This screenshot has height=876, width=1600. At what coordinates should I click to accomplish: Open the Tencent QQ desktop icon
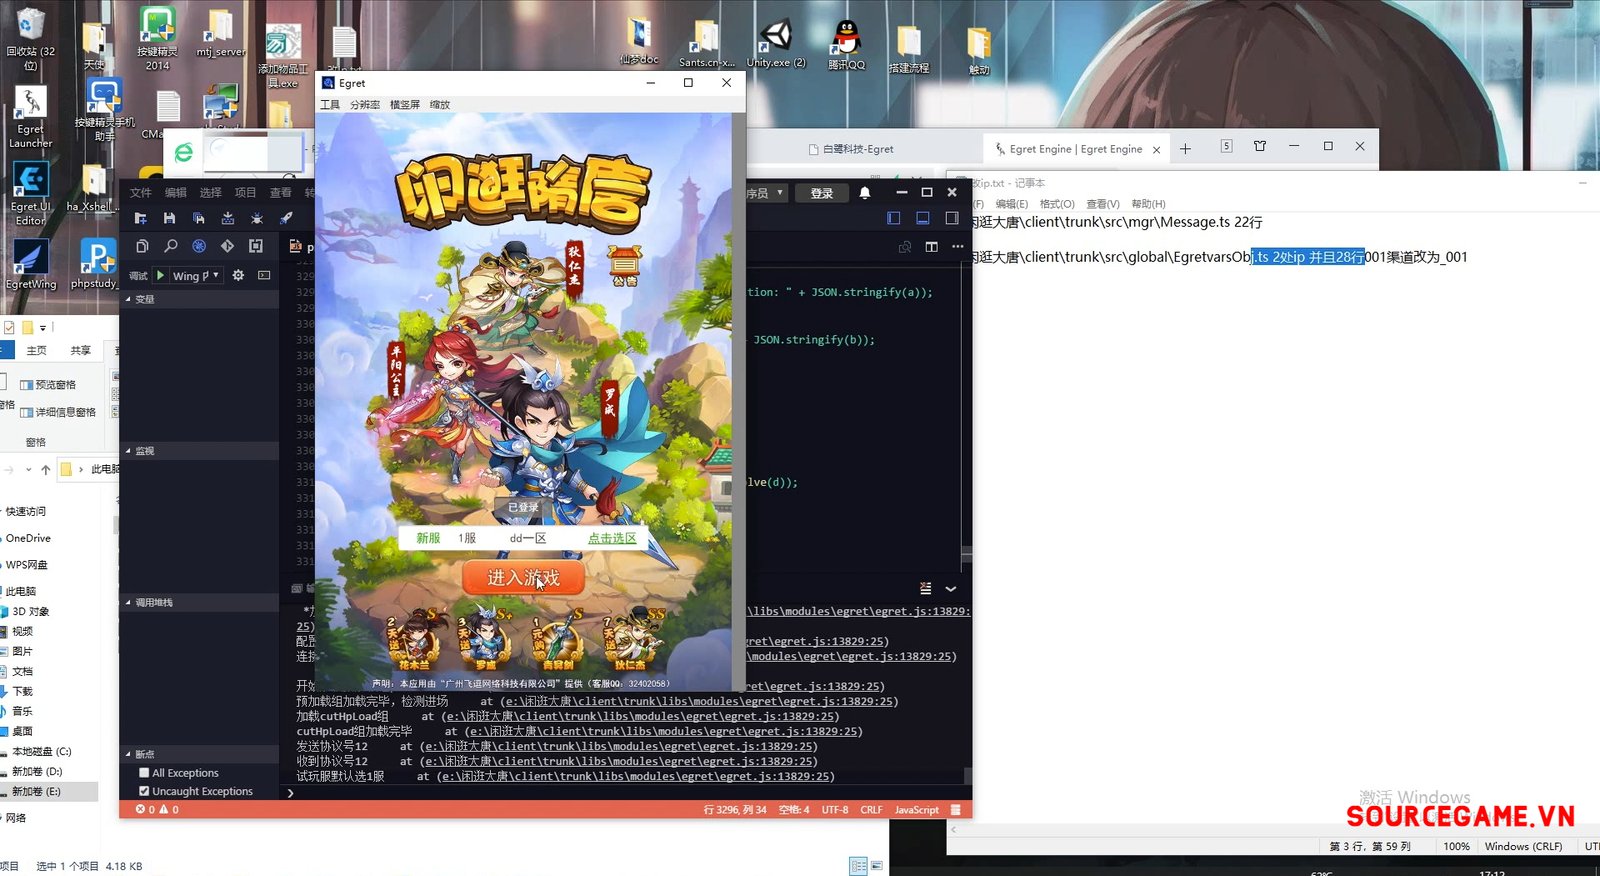846,45
